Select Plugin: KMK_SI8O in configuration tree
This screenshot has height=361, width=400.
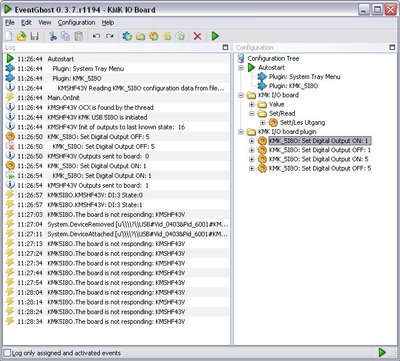293,86
